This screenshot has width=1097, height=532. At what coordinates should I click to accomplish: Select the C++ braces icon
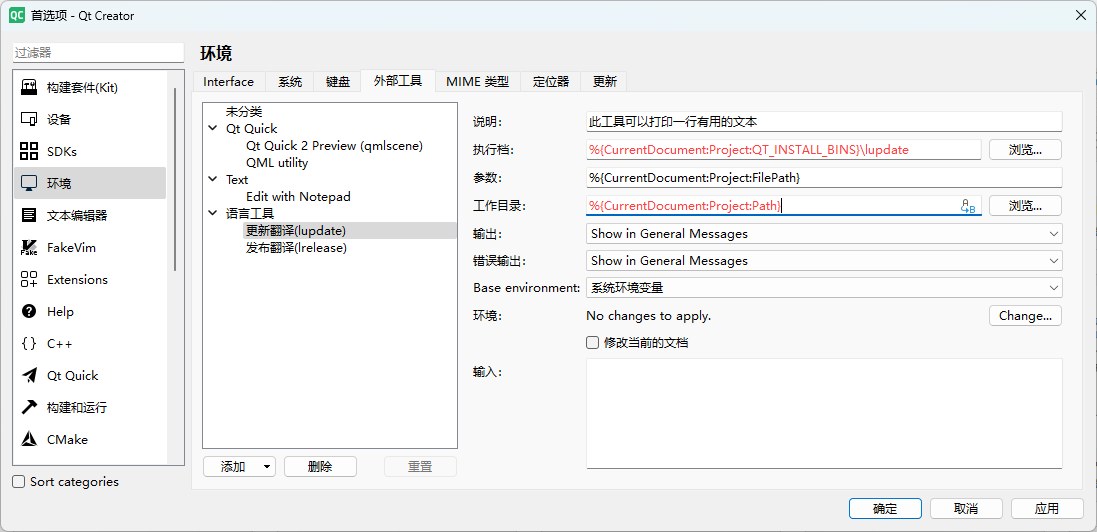coord(29,344)
